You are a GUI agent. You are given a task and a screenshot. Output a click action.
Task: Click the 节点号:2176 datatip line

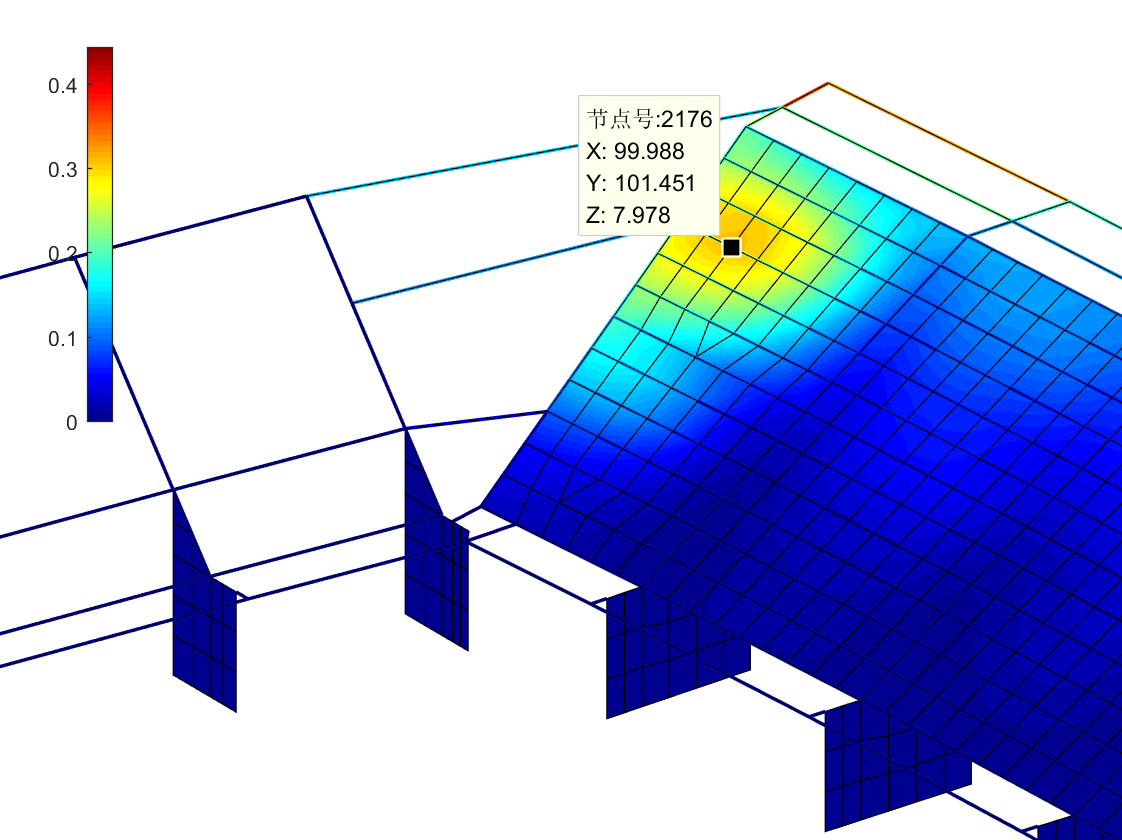pyautogui.click(x=650, y=119)
